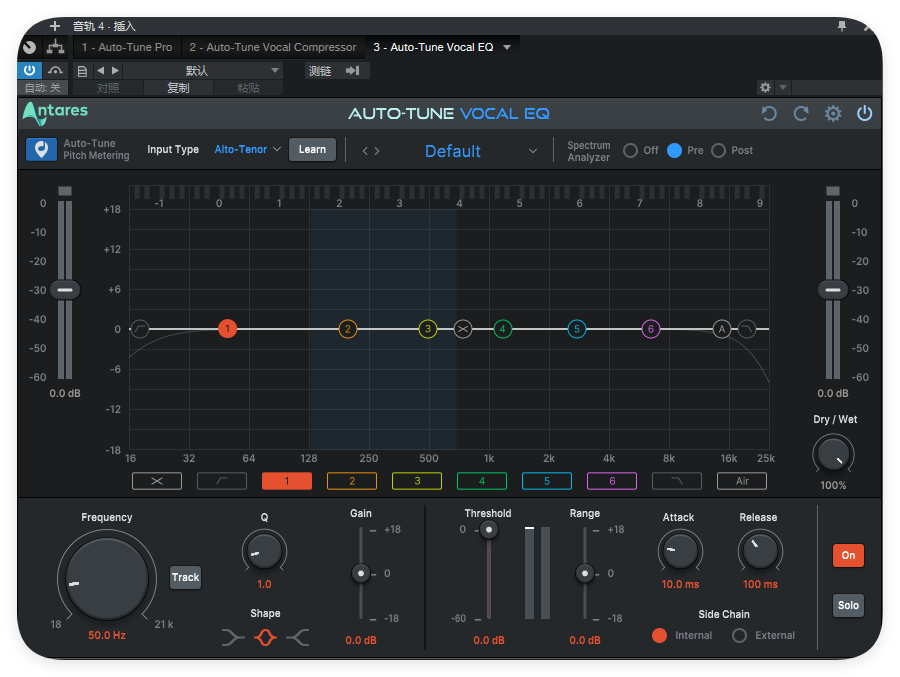This screenshot has height=677, width=900.
Task: Select Air band button
Action: [x=742, y=481]
